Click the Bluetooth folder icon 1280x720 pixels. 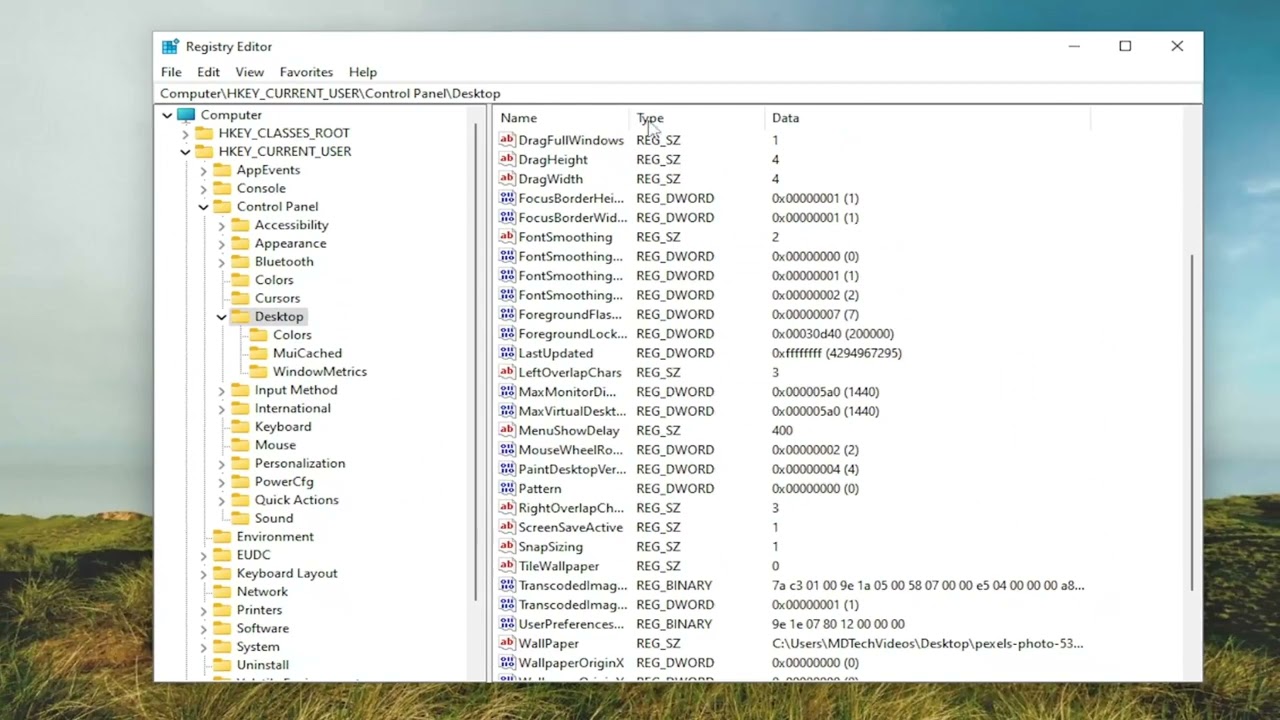[240, 262]
